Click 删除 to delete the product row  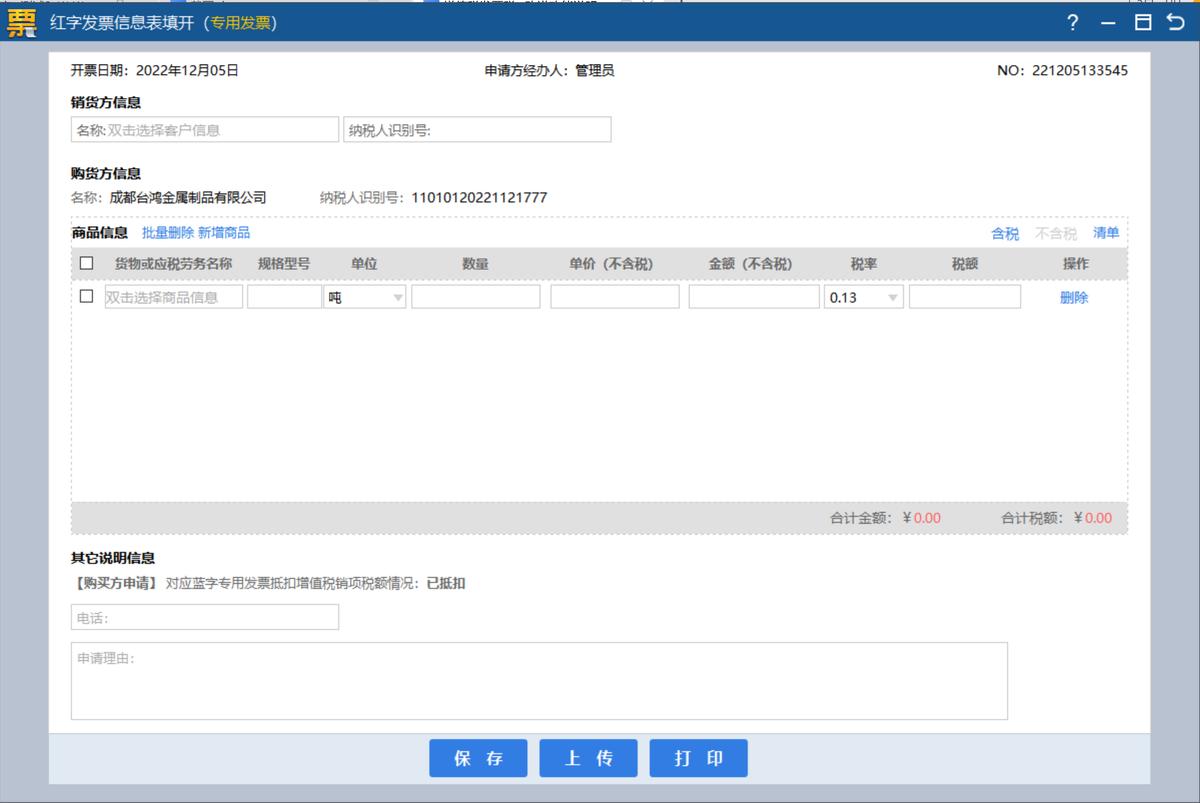[1074, 296]
